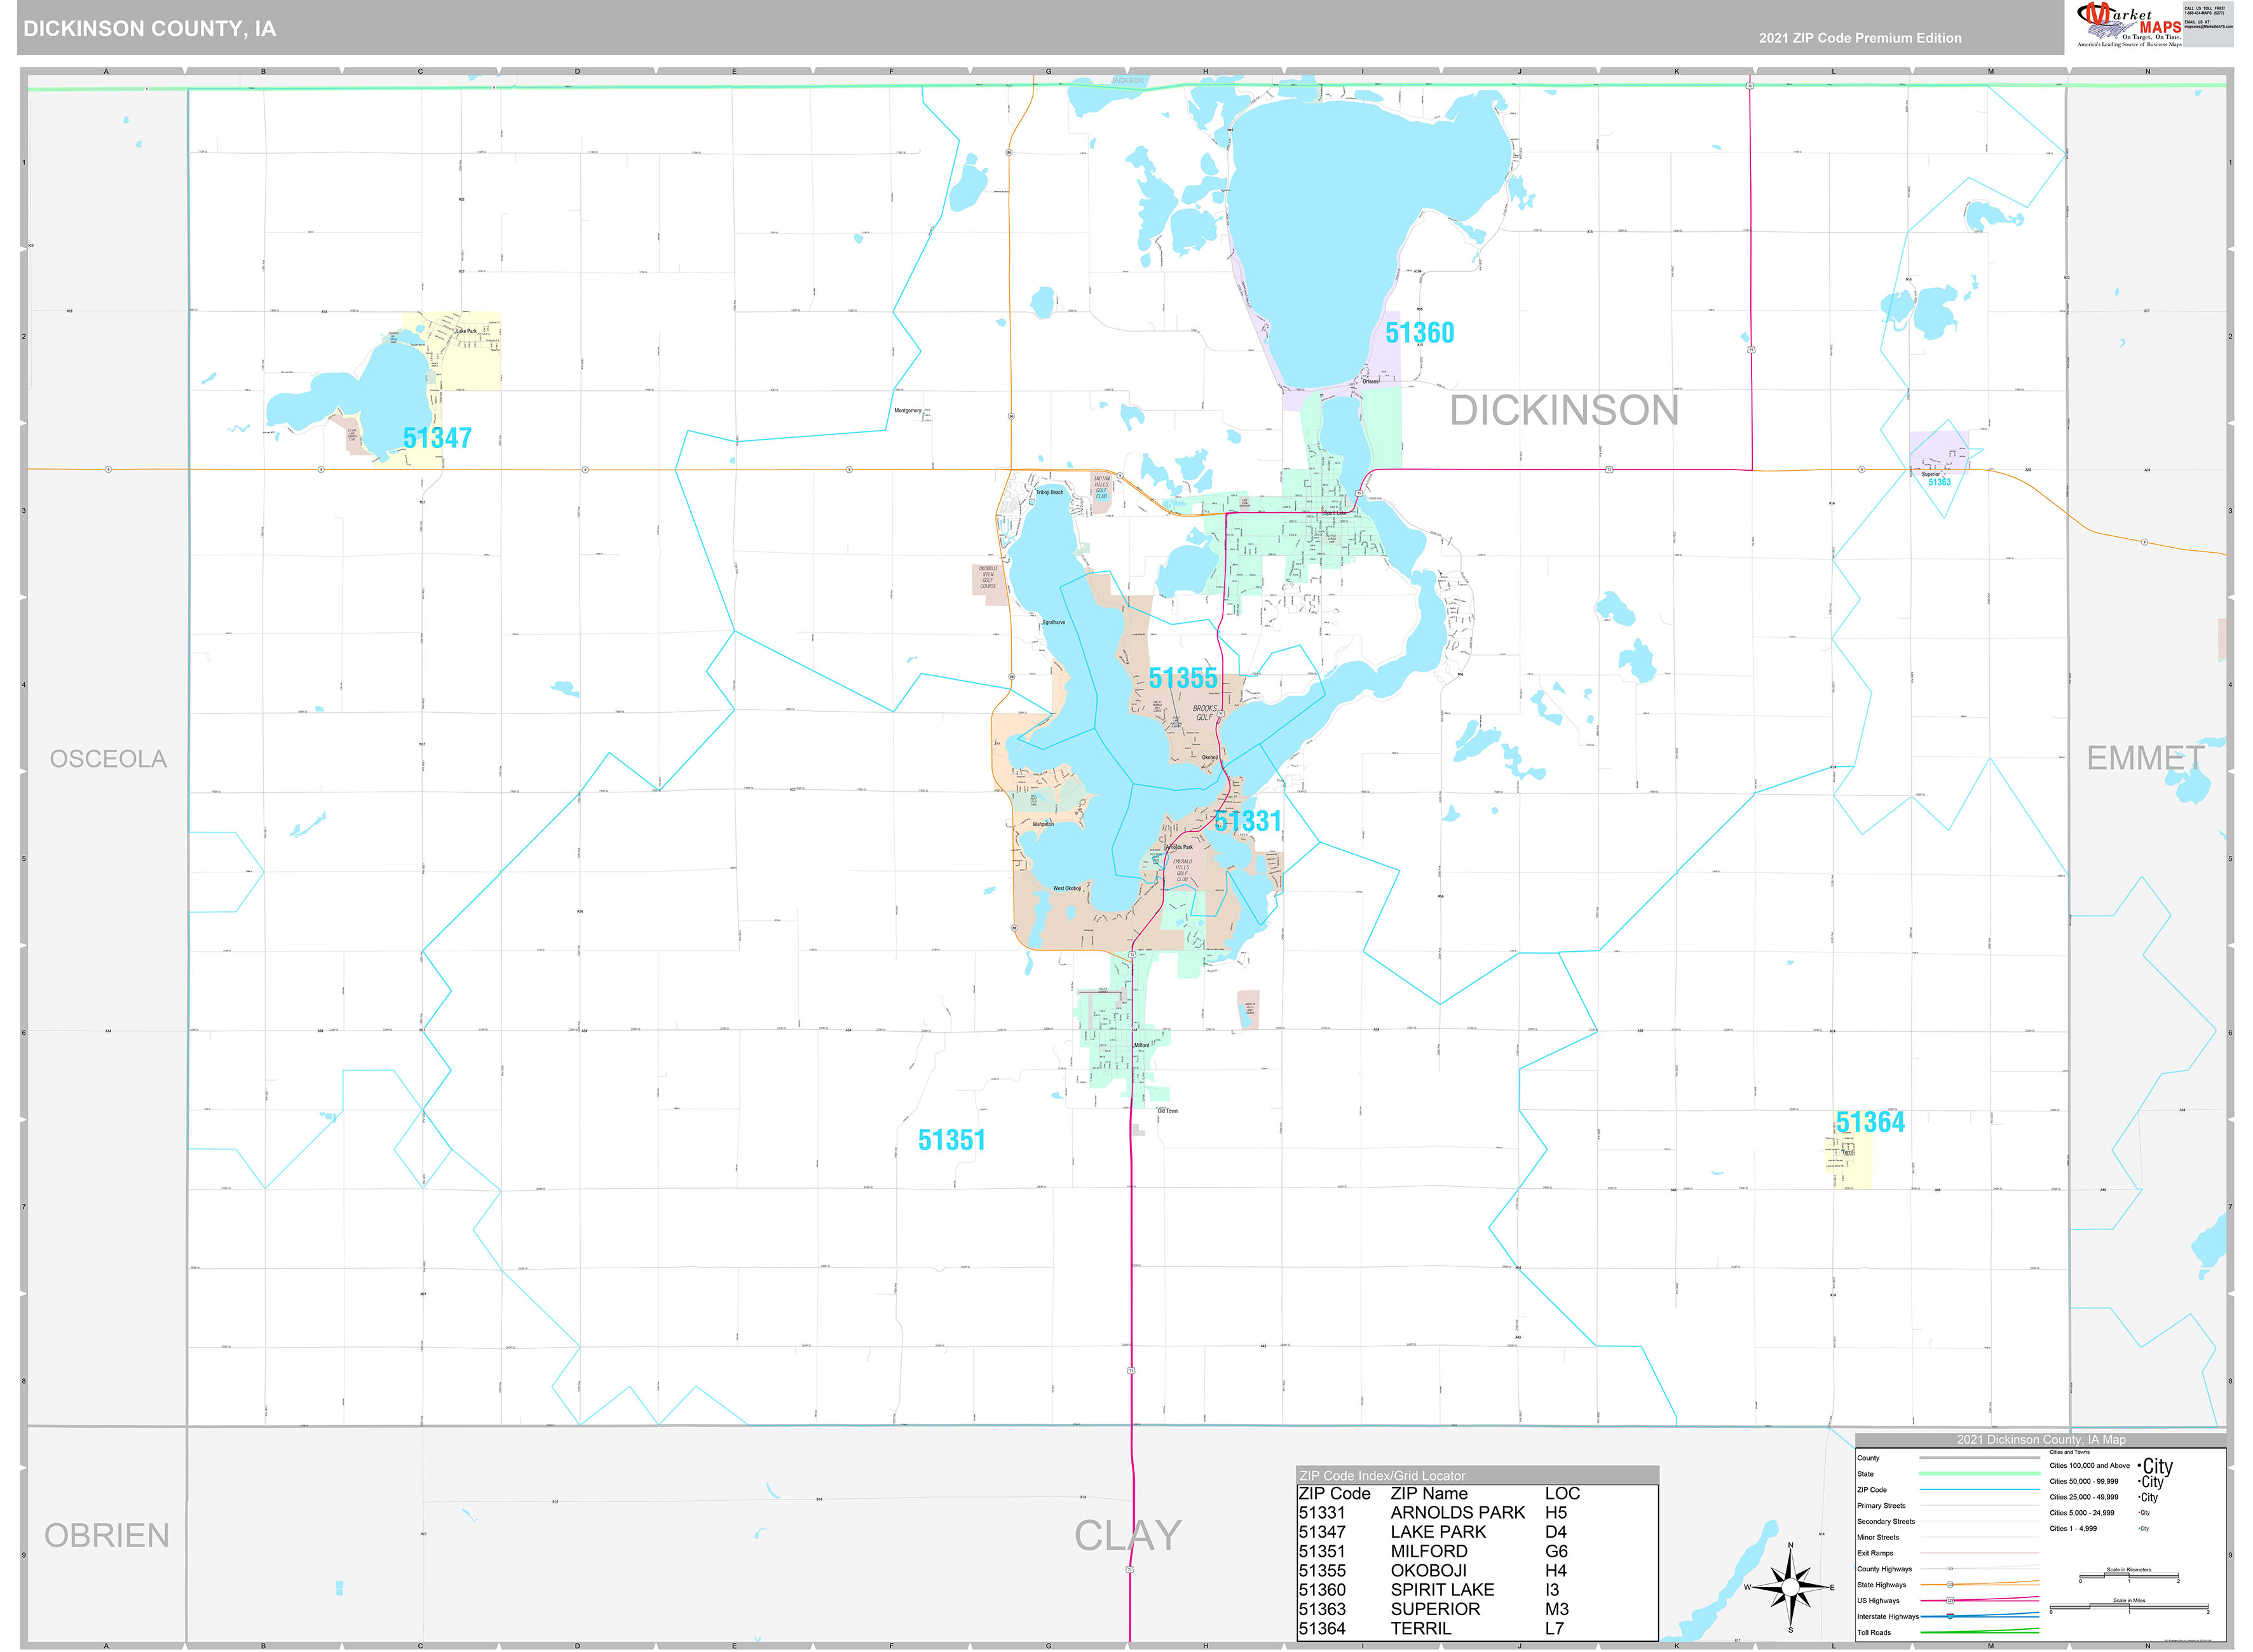
Task: Select the Cities 1 - 4,999 dot symbol
Action: 2143,1528
